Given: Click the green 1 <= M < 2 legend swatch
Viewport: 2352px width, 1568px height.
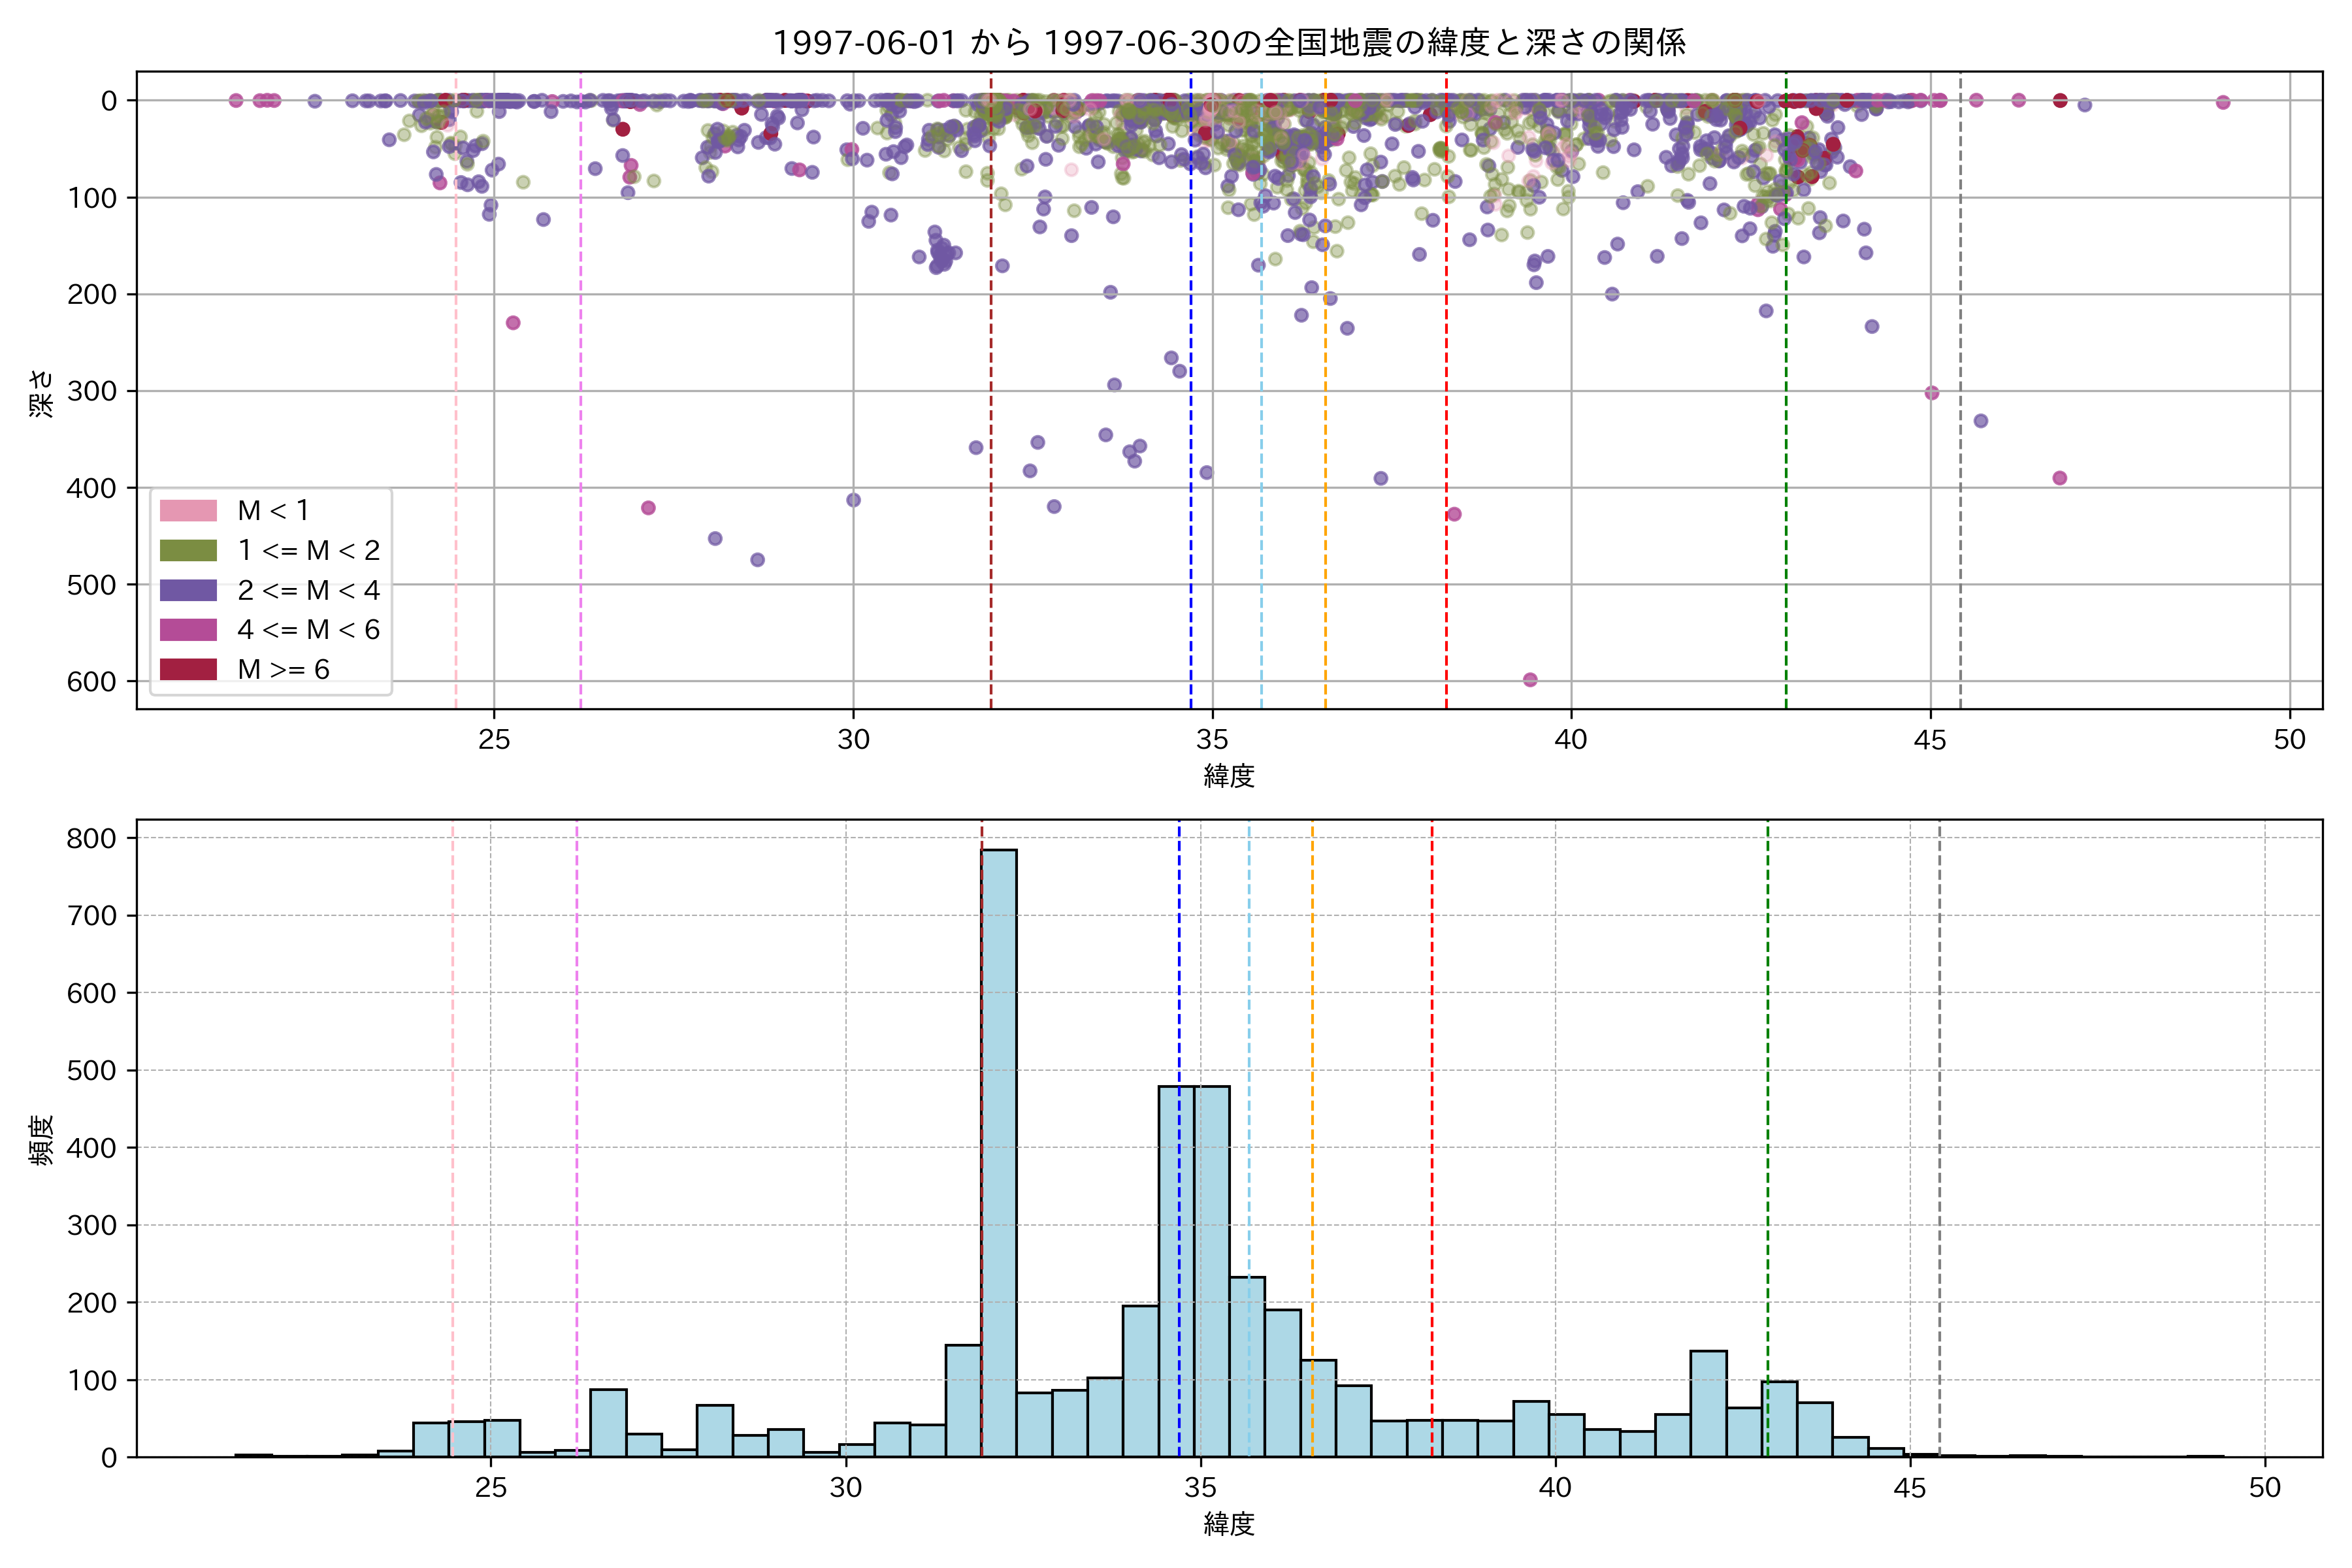Looking at the screenshot, I should pos(188,551).
